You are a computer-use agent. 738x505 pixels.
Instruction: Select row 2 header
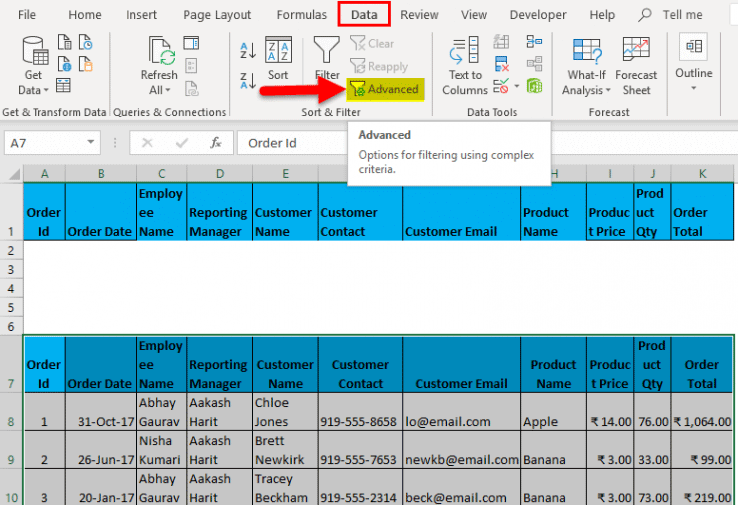(11, 250)
